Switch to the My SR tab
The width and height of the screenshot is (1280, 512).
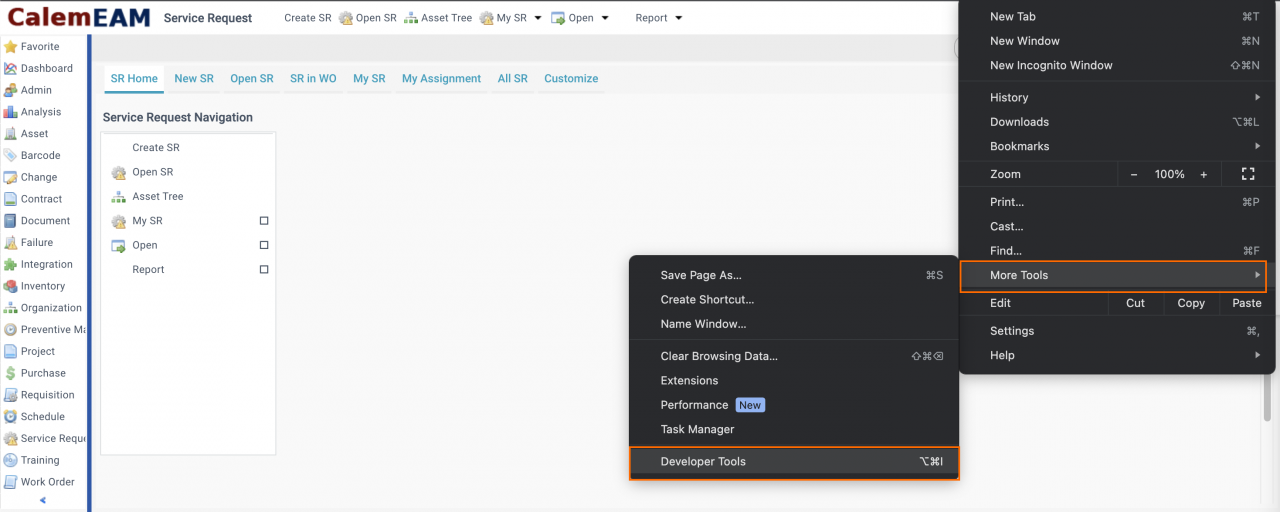tap(369, 78)
